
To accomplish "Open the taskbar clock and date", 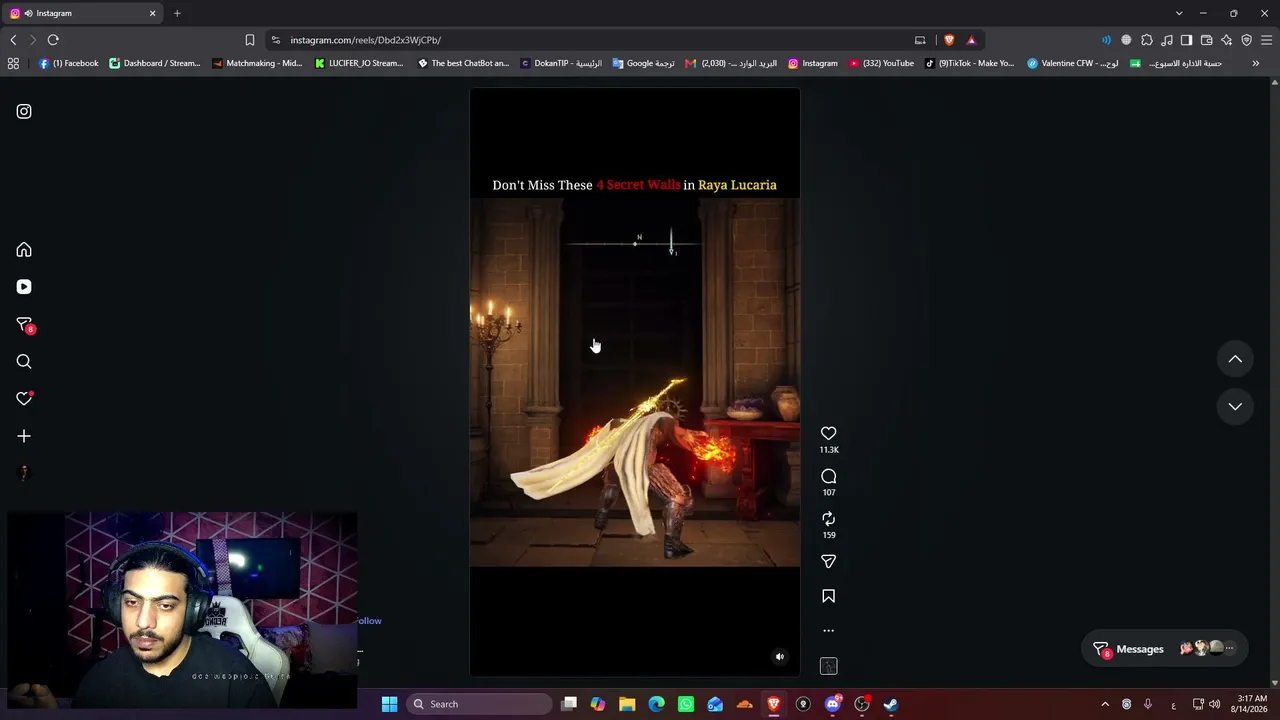I will point(1252,704).
